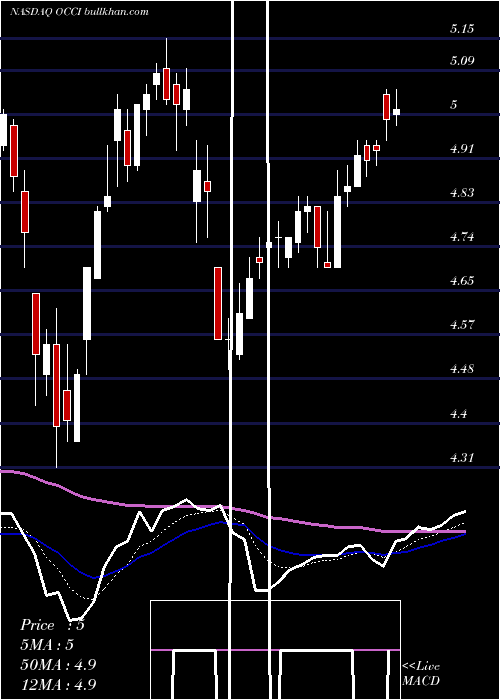The height and width of the screenshot is (700, 500).
Task: Click the 4.31 price axis label
Action: [x=462, y=458]
